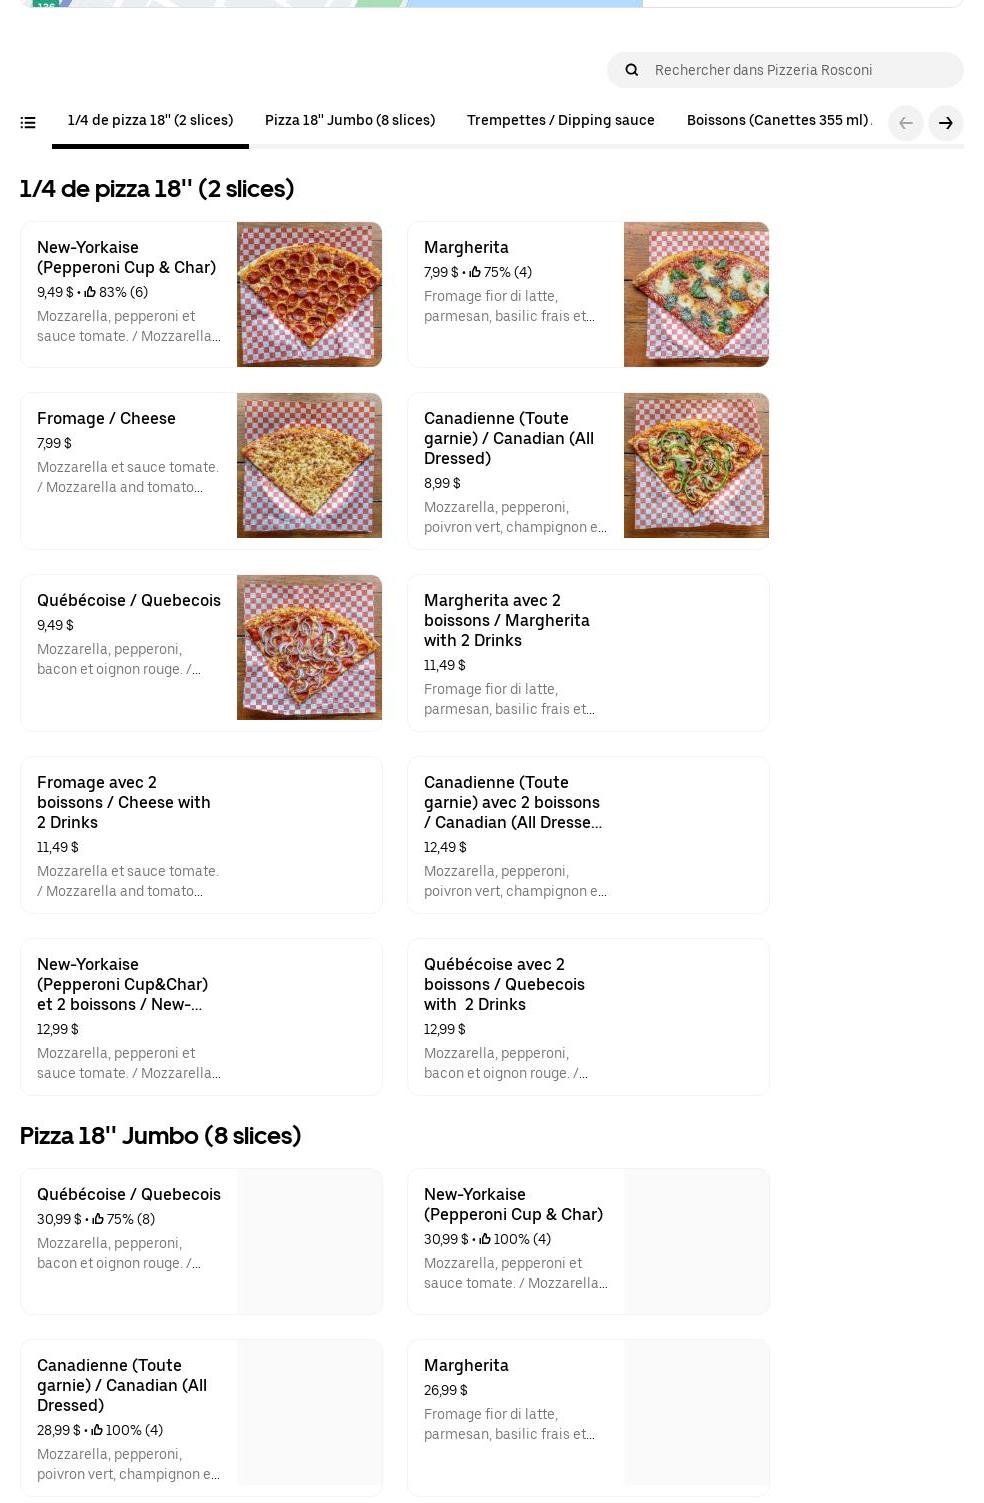The width and height of the screenshot is (984, 1503).
Task: Open the menu category list icon
Action: 28,123
